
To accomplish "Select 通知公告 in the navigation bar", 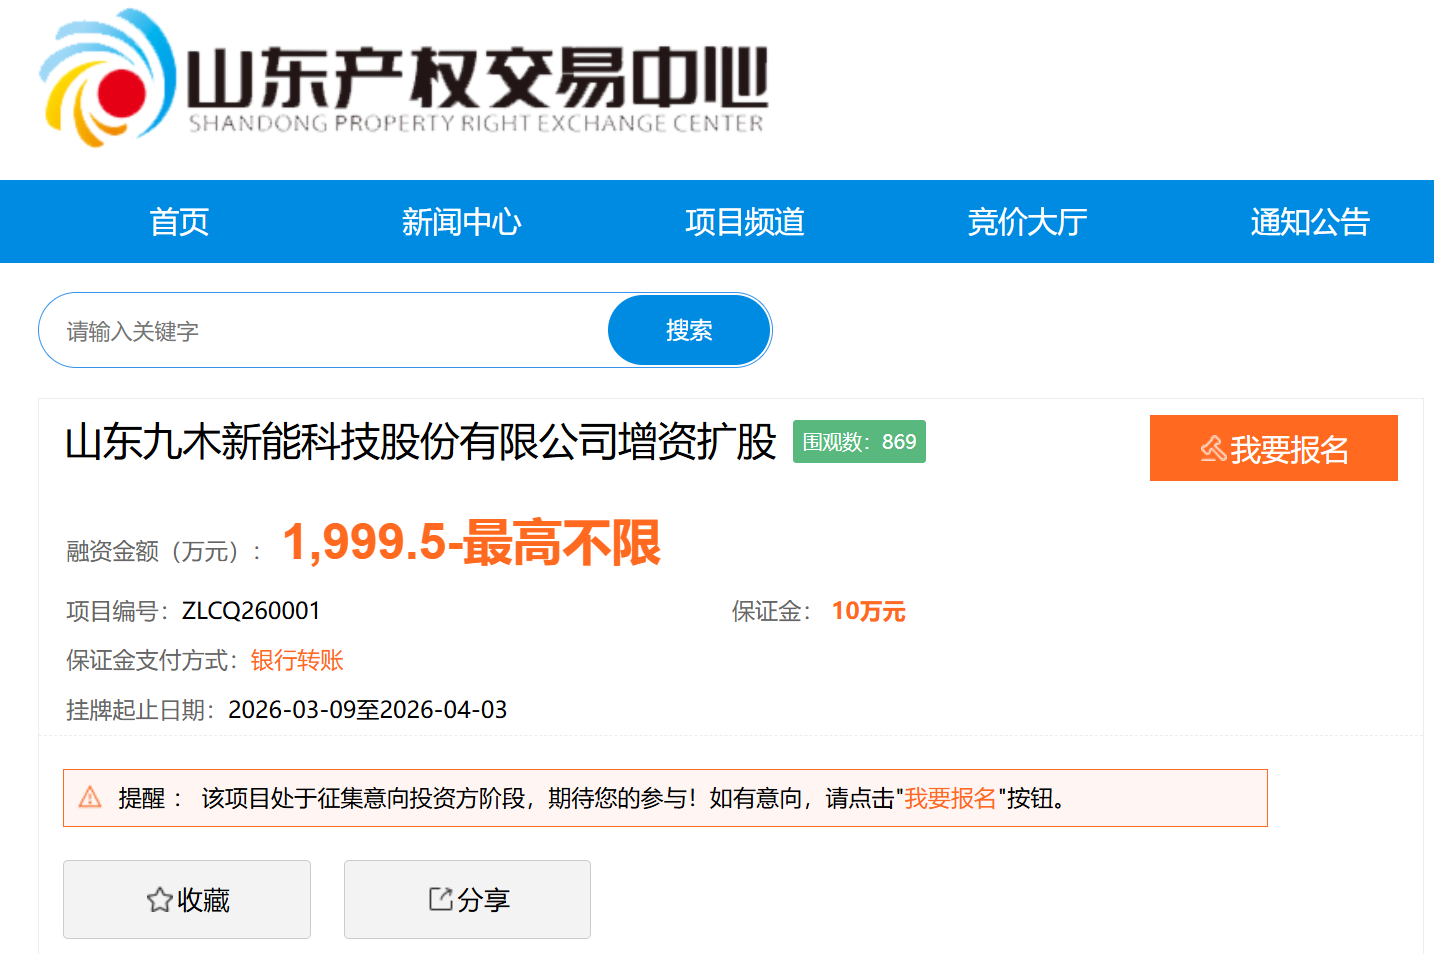I will coord(1309,222).
